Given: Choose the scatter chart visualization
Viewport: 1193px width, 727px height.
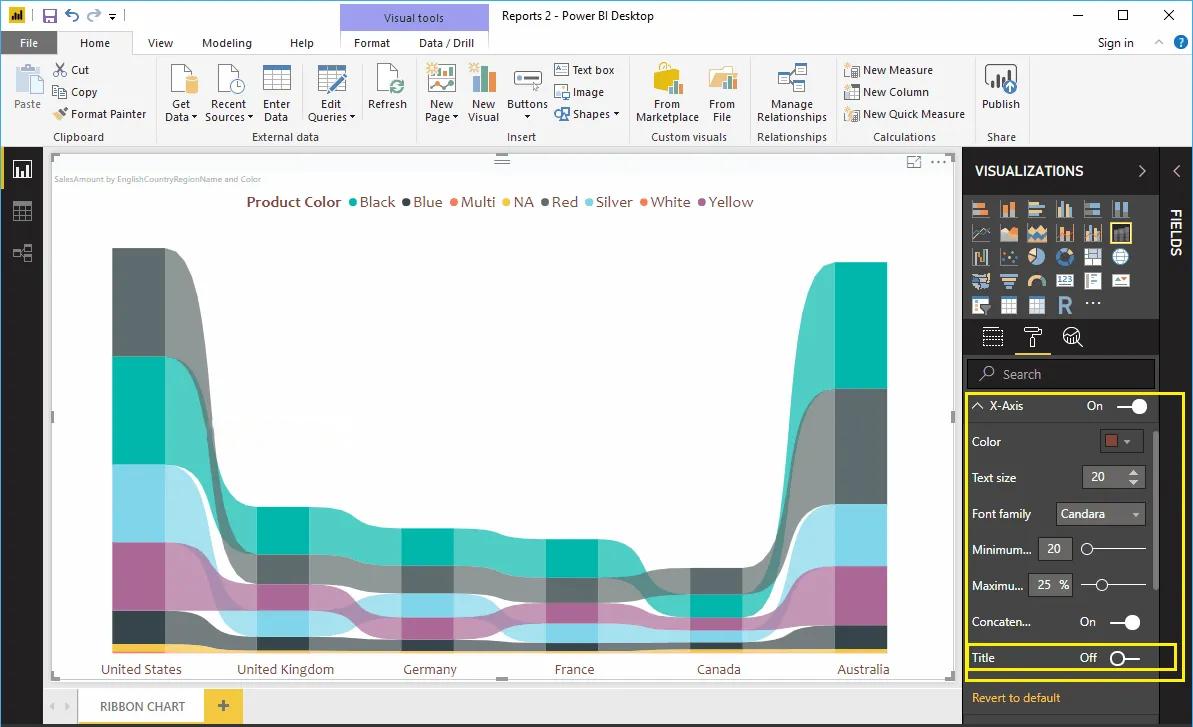Looking at the screenshot, I should click(1008, 257).
